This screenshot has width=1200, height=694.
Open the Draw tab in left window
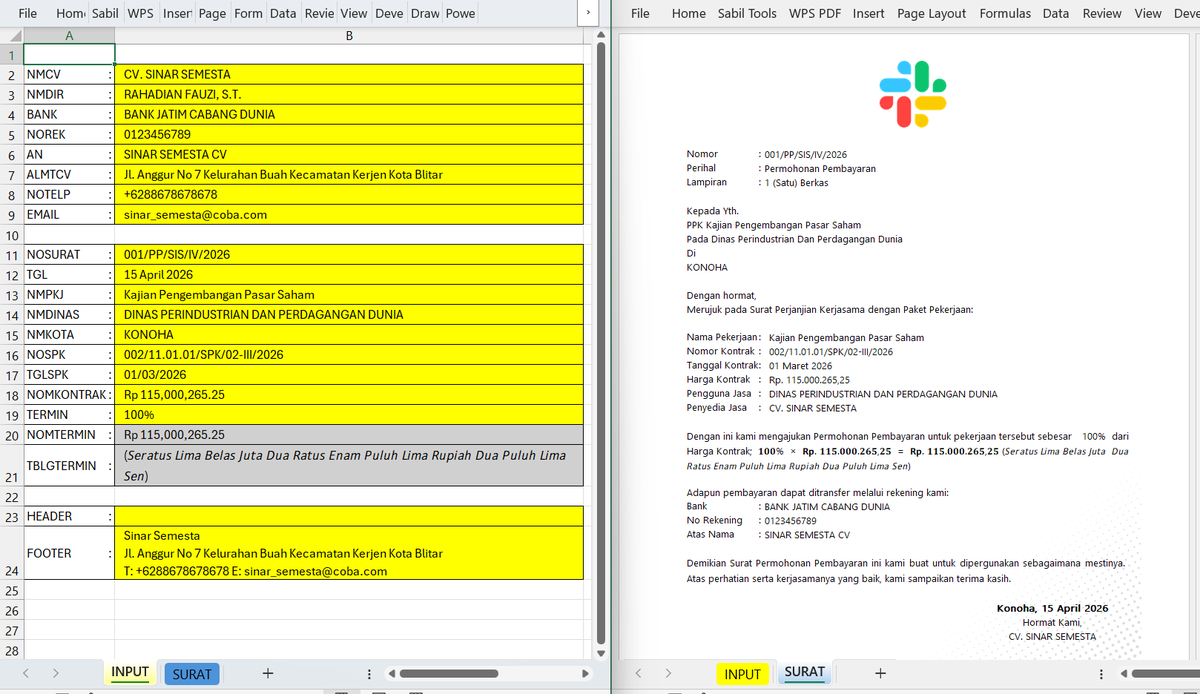coord(425,13)
